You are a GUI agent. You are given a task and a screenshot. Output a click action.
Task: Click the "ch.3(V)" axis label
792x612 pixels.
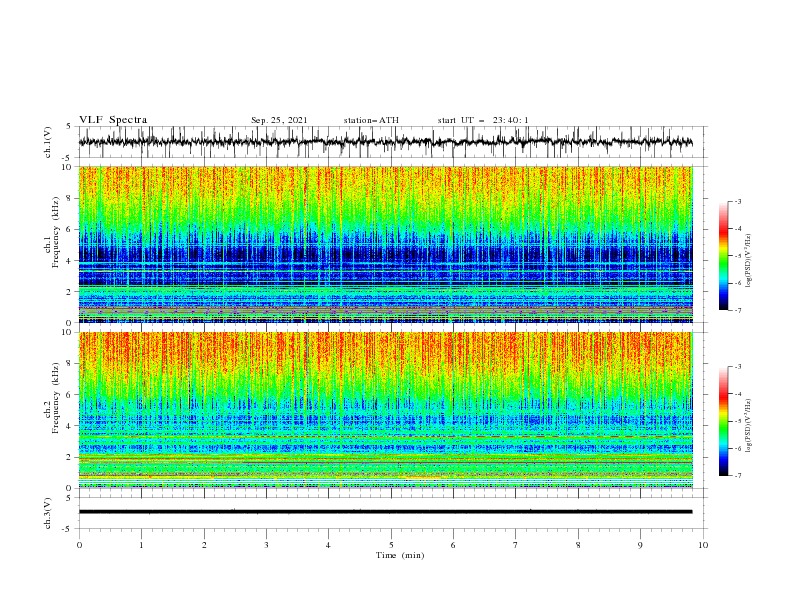coord(48,513)
